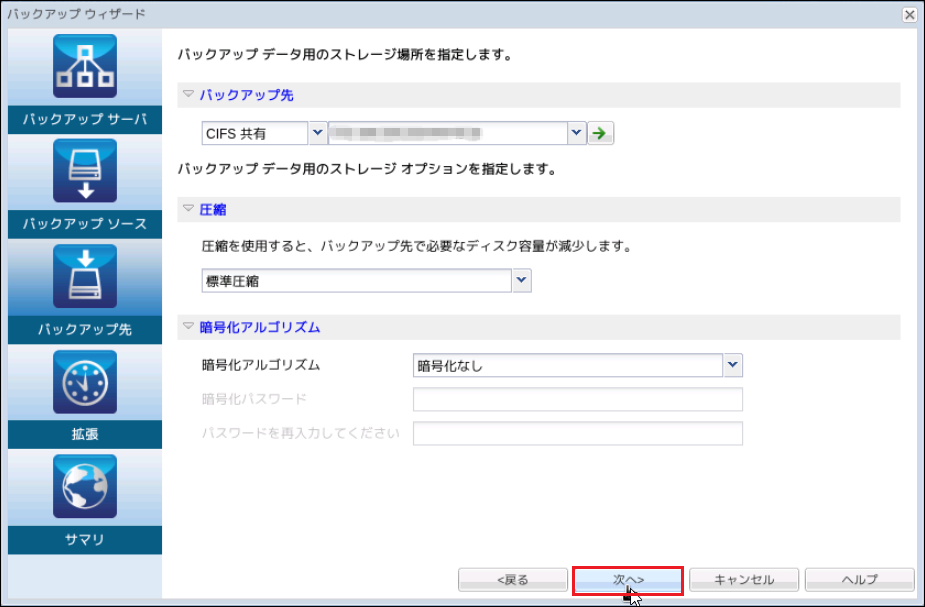Select the 拡張 step label

pyautogui.click(x=85, y=435)
